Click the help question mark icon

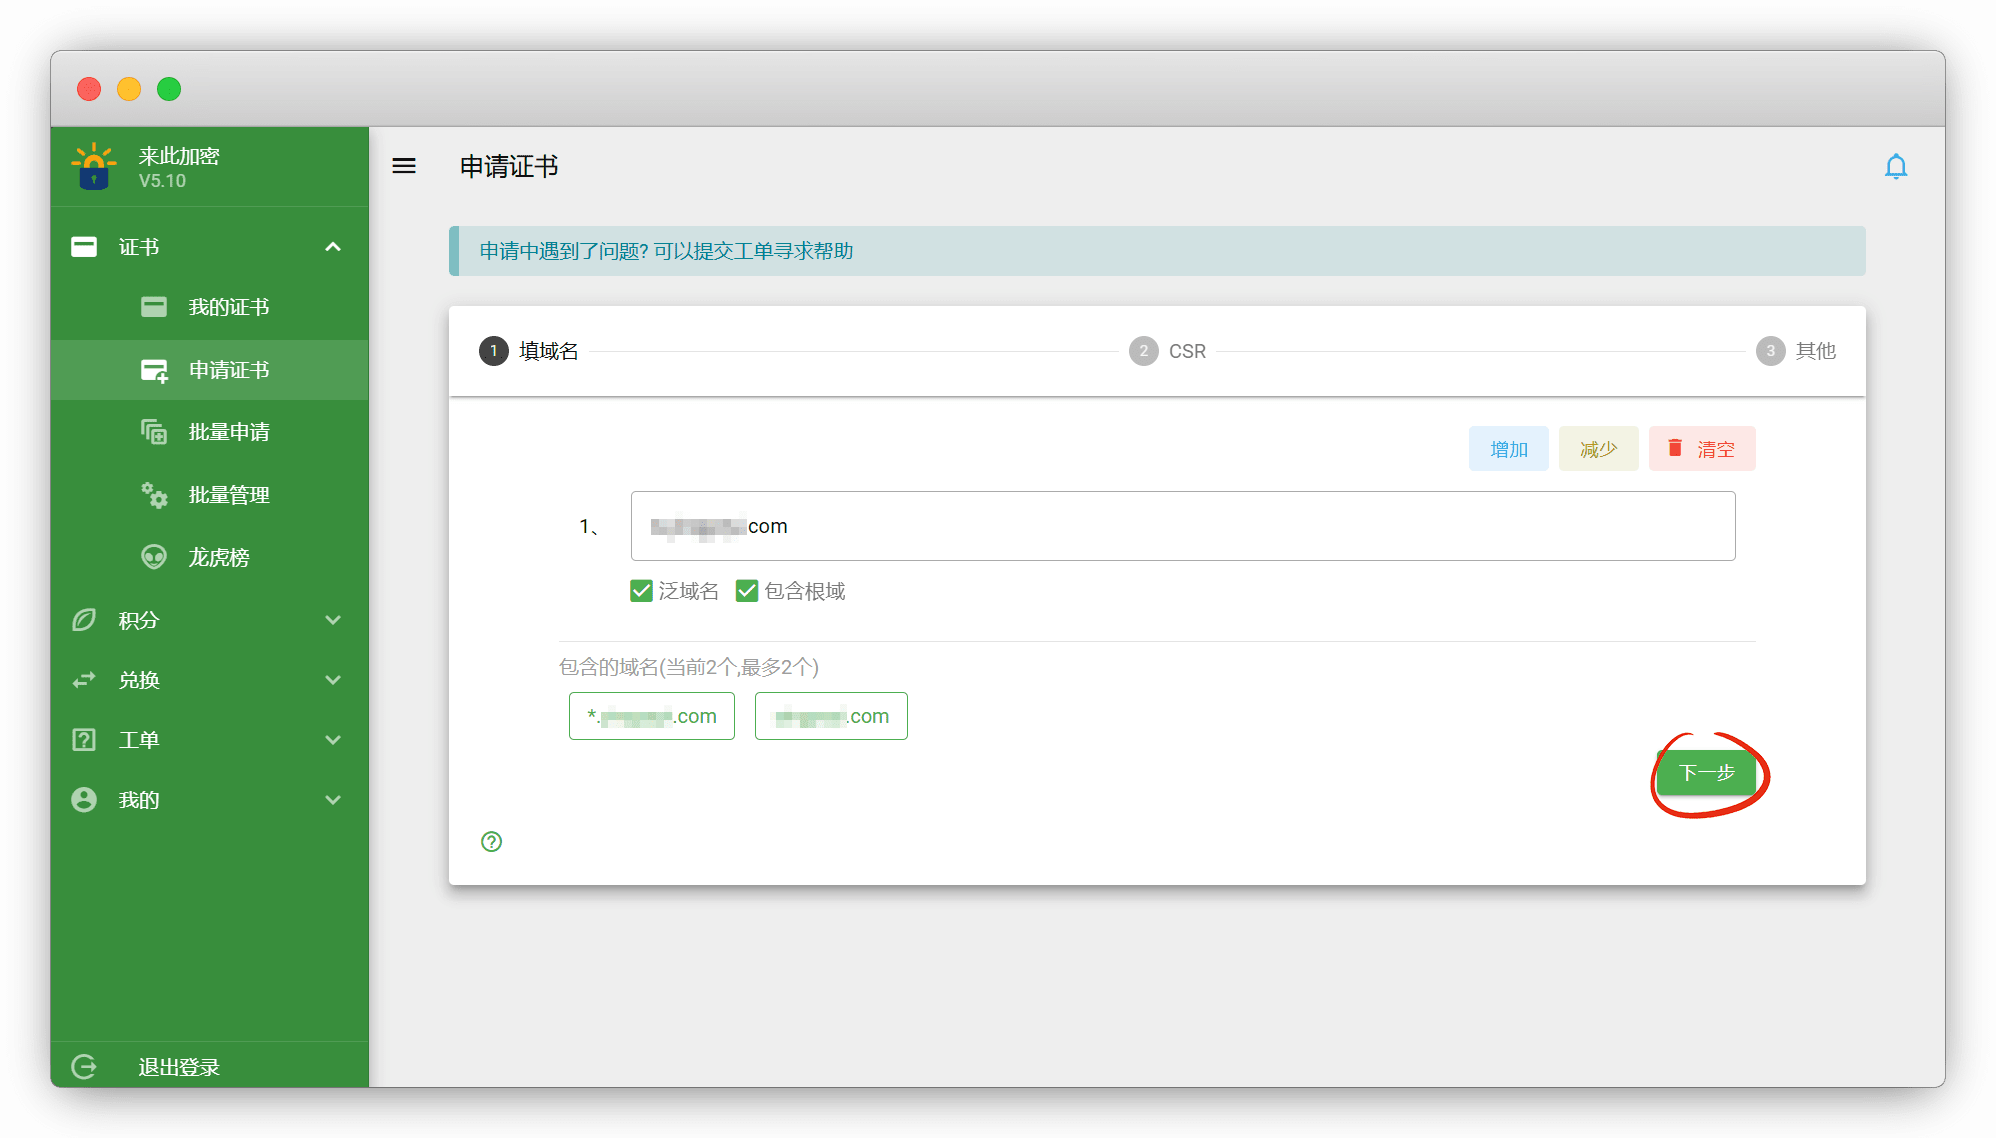pos(491,842)
